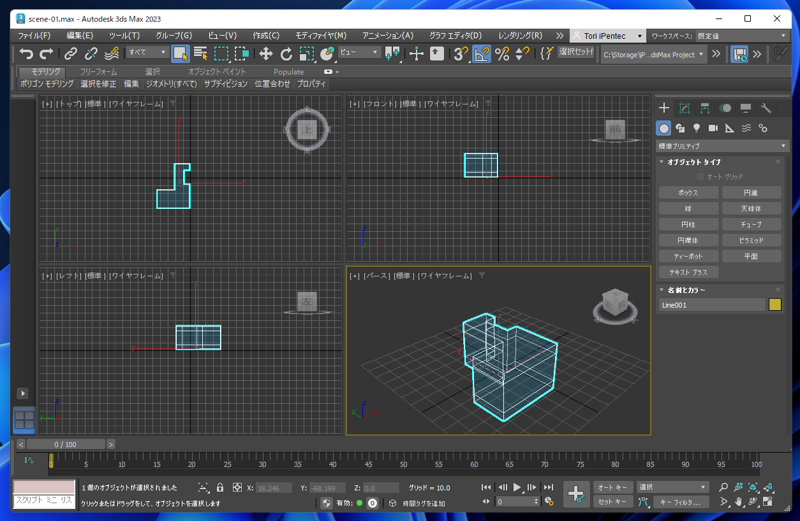Open the レンダリング(R) menu

pyautogui.click(x=520, y=36)
